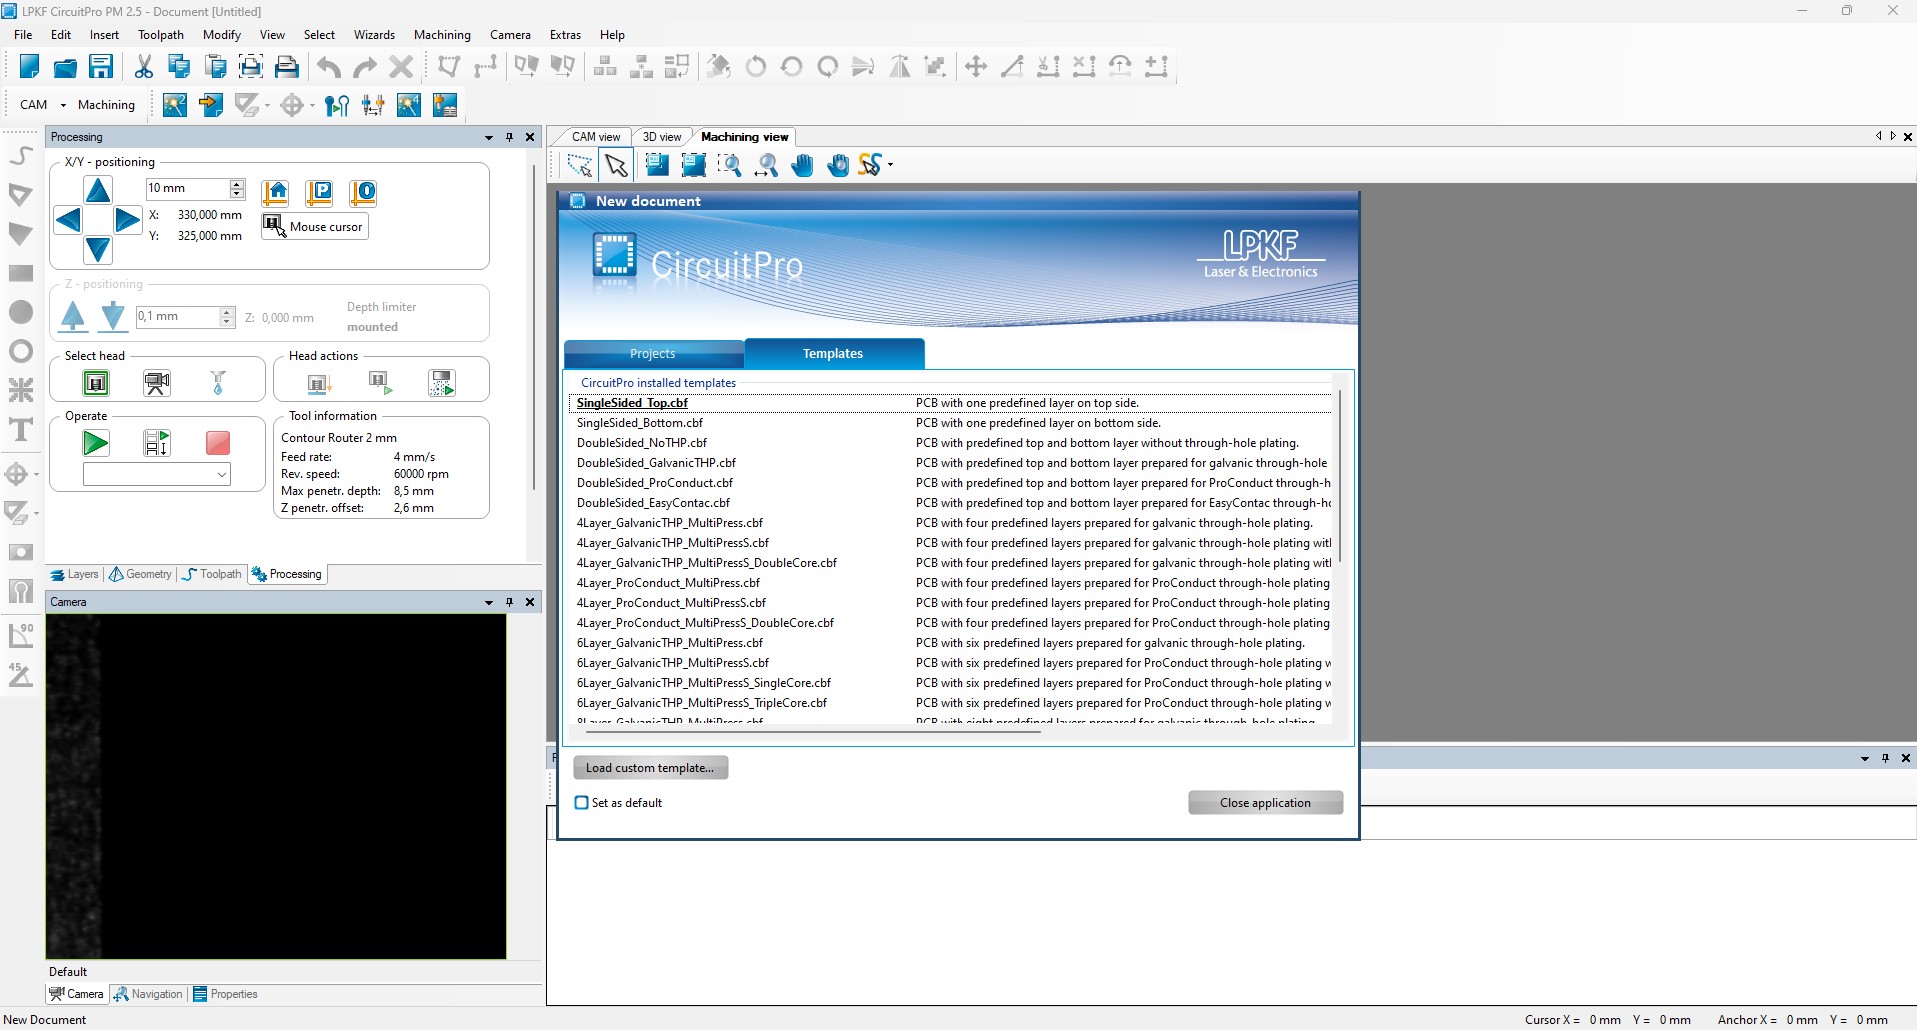Move head to Zero position (0 icon)
Image resolution: width=1917 pixels, height=1030 pixels.
363,192
